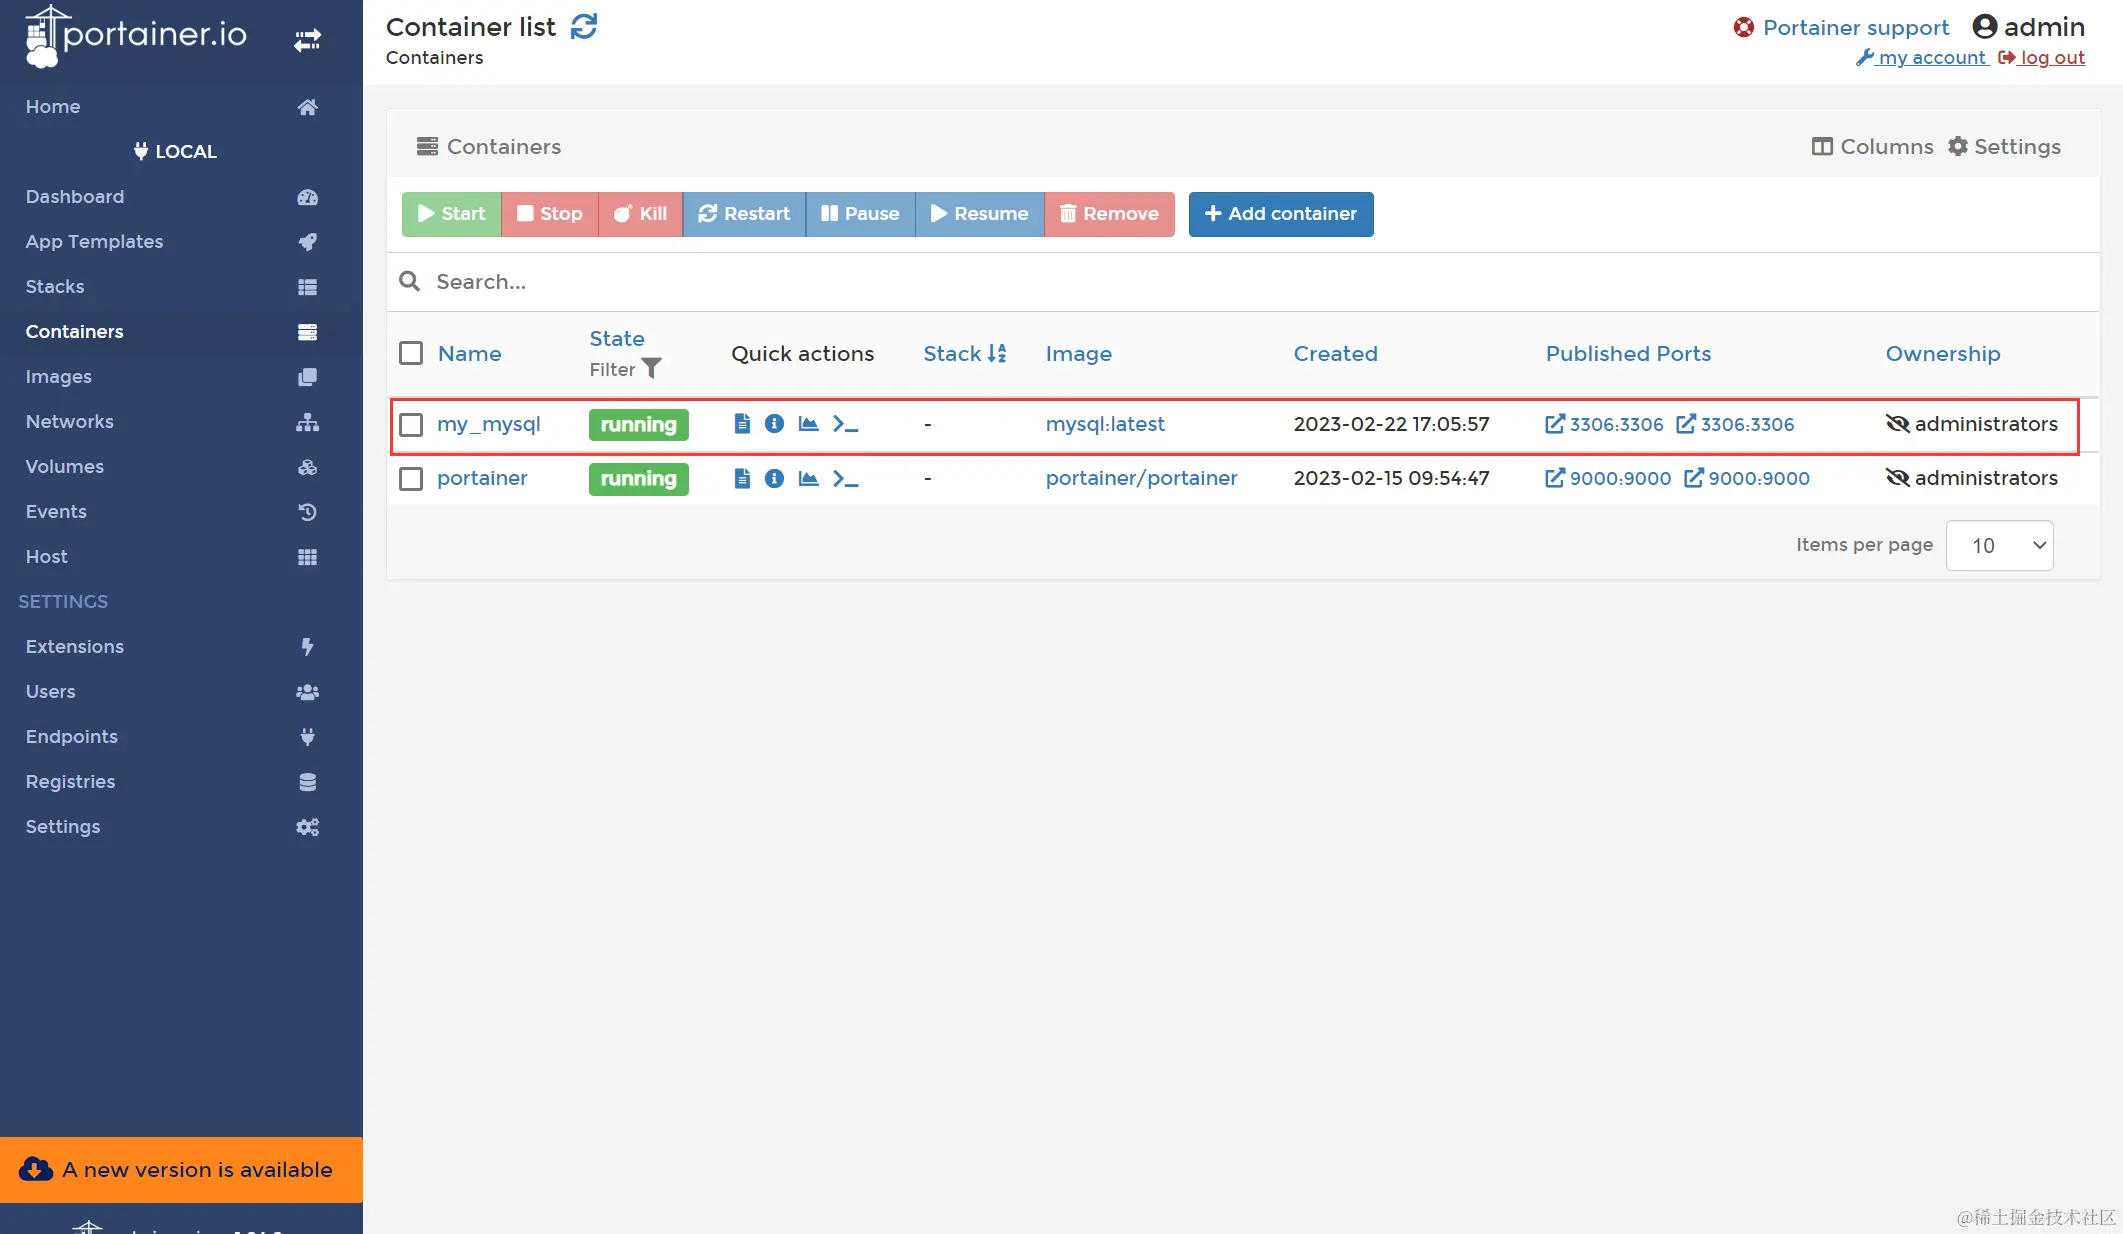The height and width of the screenshot is (1234, 2123).
Task: Open console terminal icon for portainer row
Action: tap(845, 478)
